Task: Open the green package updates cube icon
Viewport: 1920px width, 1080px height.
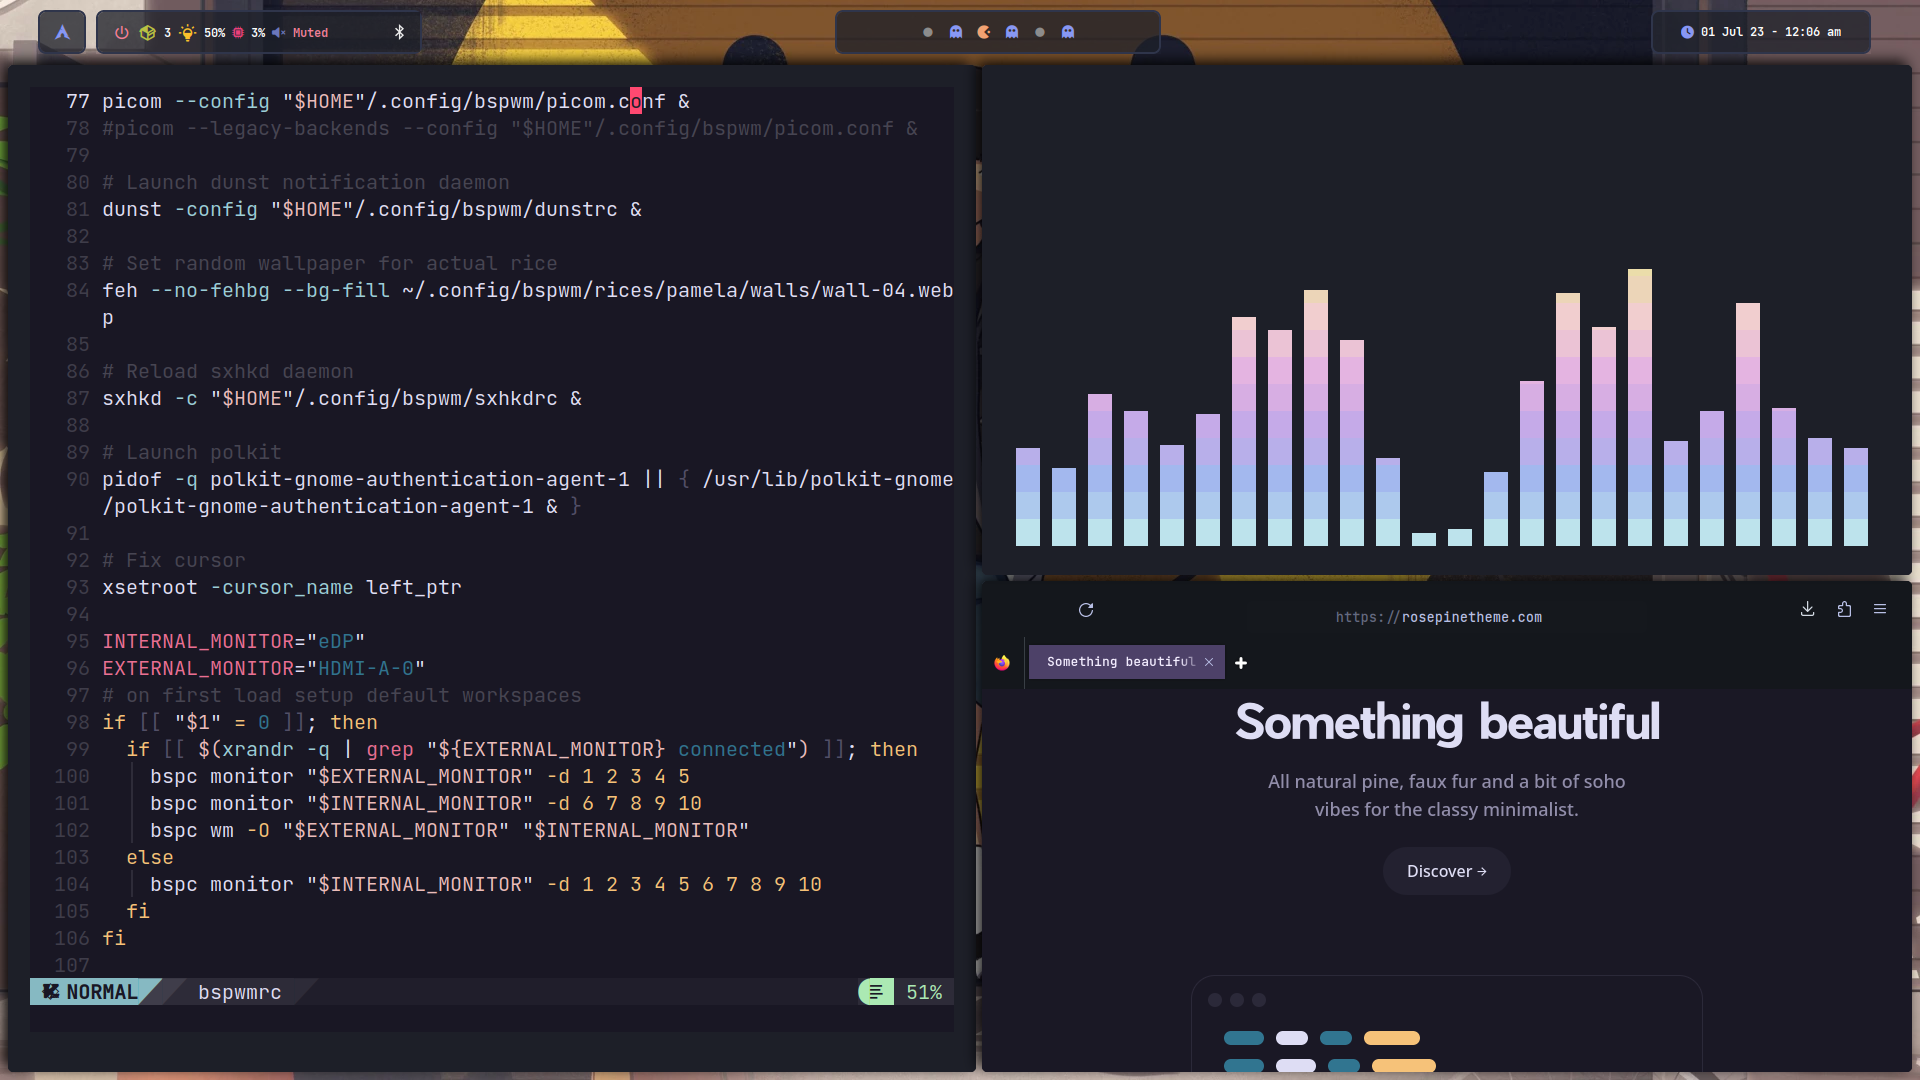Action: 148,32
